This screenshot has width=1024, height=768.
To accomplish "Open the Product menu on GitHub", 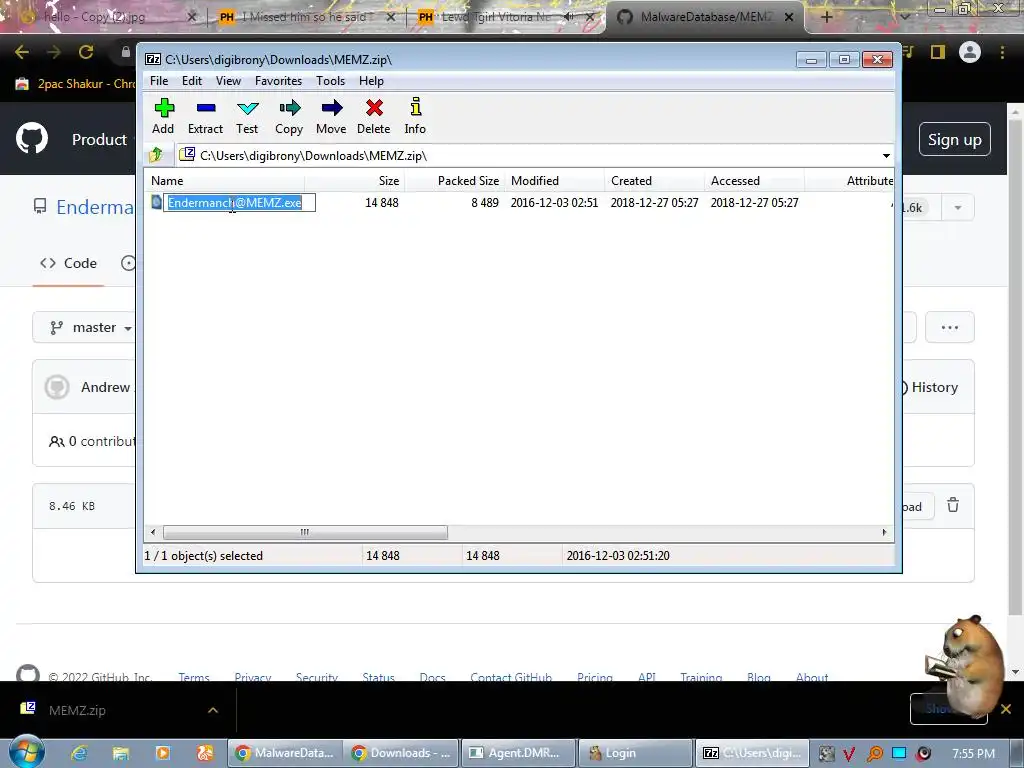I will tap(99, 139).
